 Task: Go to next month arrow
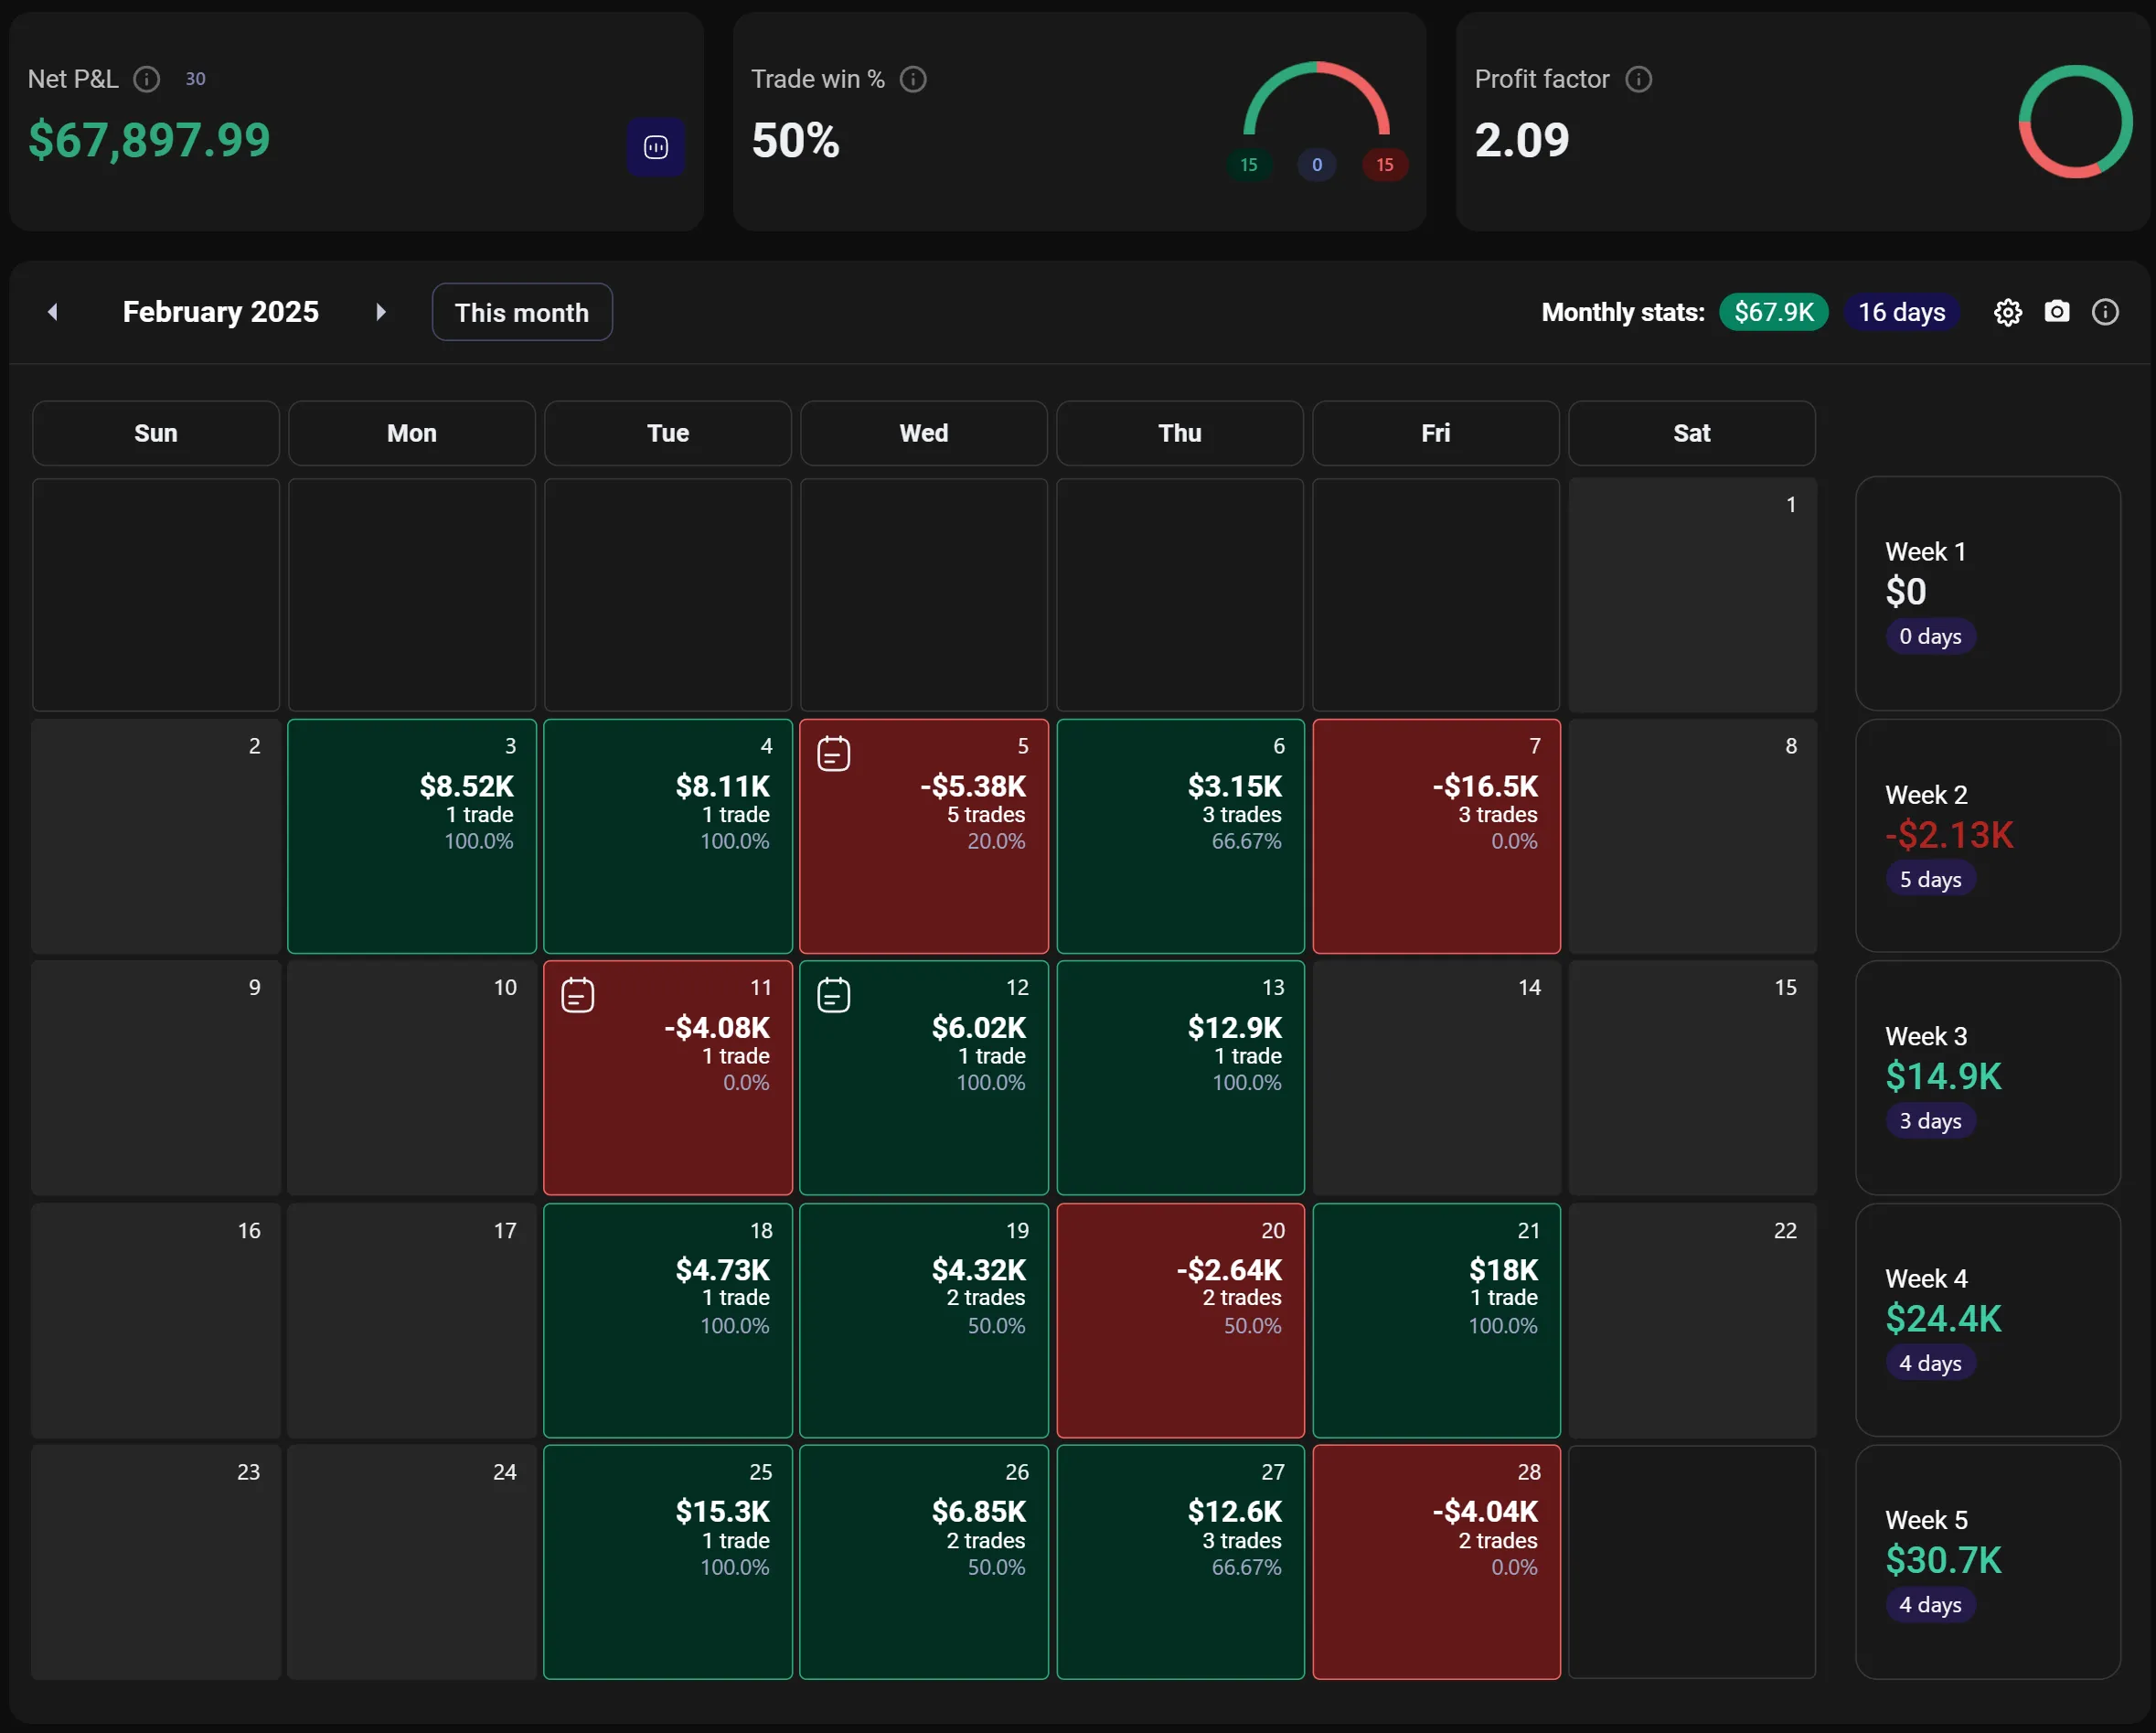click(x=380, y=312)
